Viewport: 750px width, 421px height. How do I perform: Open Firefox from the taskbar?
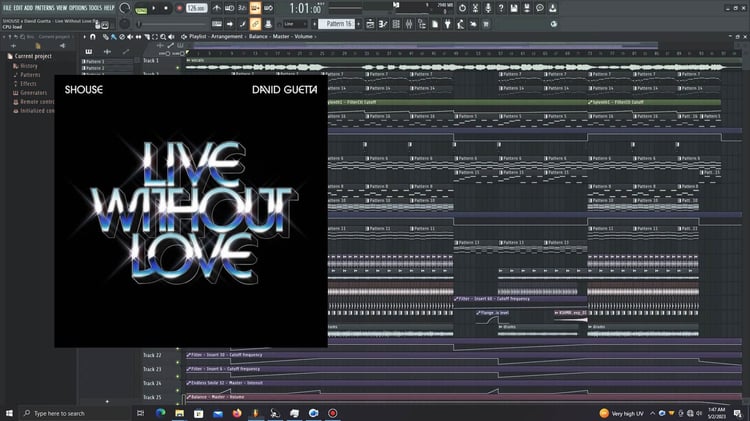(237, 413)
